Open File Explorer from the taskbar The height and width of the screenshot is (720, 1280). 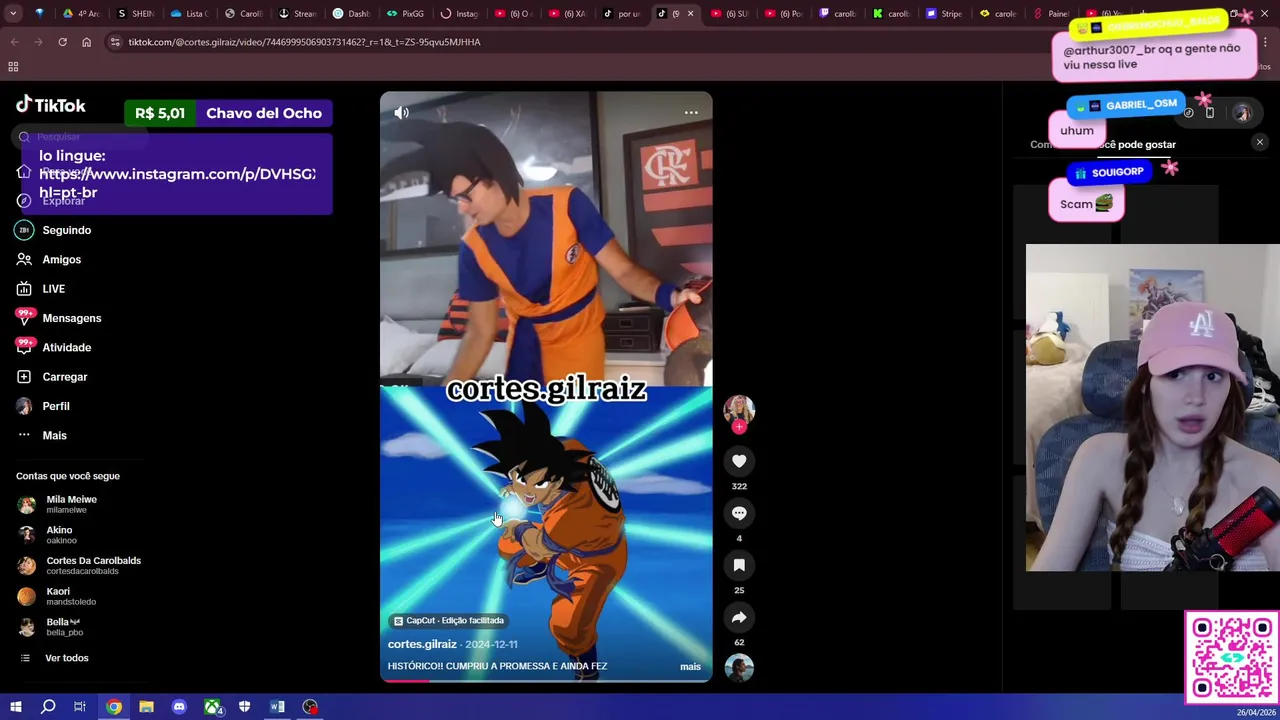[146, 707]
